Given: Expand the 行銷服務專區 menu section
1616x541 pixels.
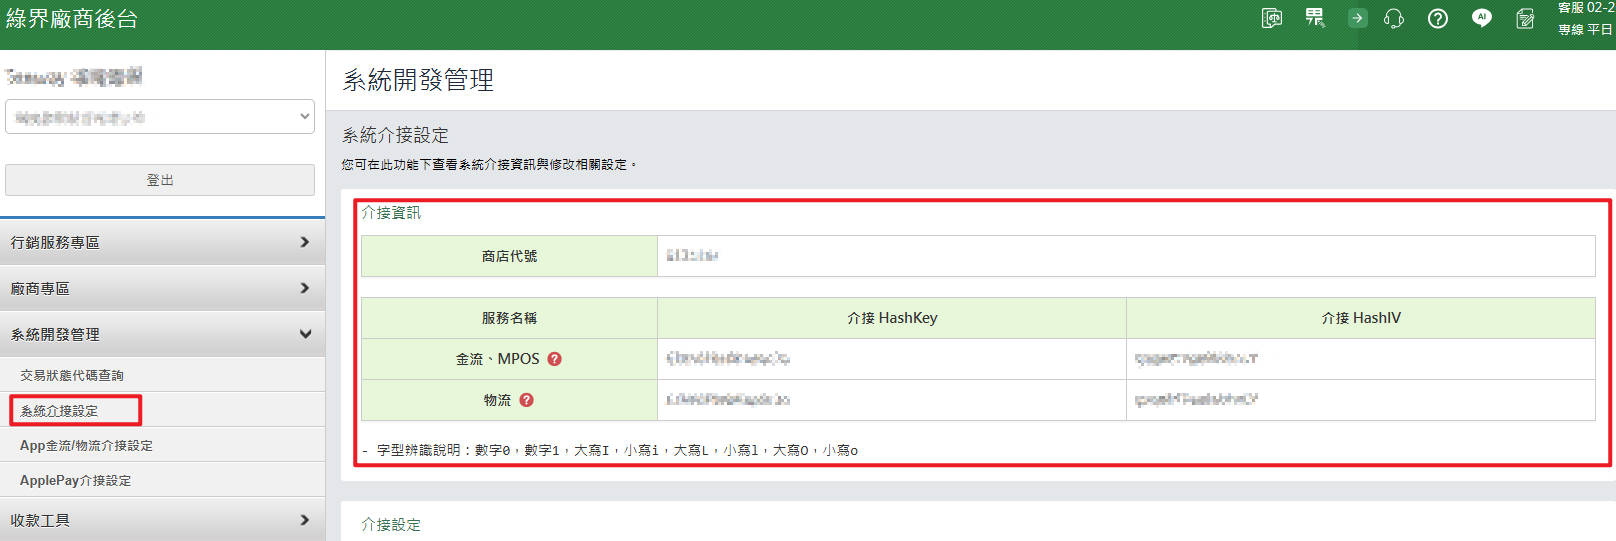Looking at the screenshot, I should (x=162, y=242).
